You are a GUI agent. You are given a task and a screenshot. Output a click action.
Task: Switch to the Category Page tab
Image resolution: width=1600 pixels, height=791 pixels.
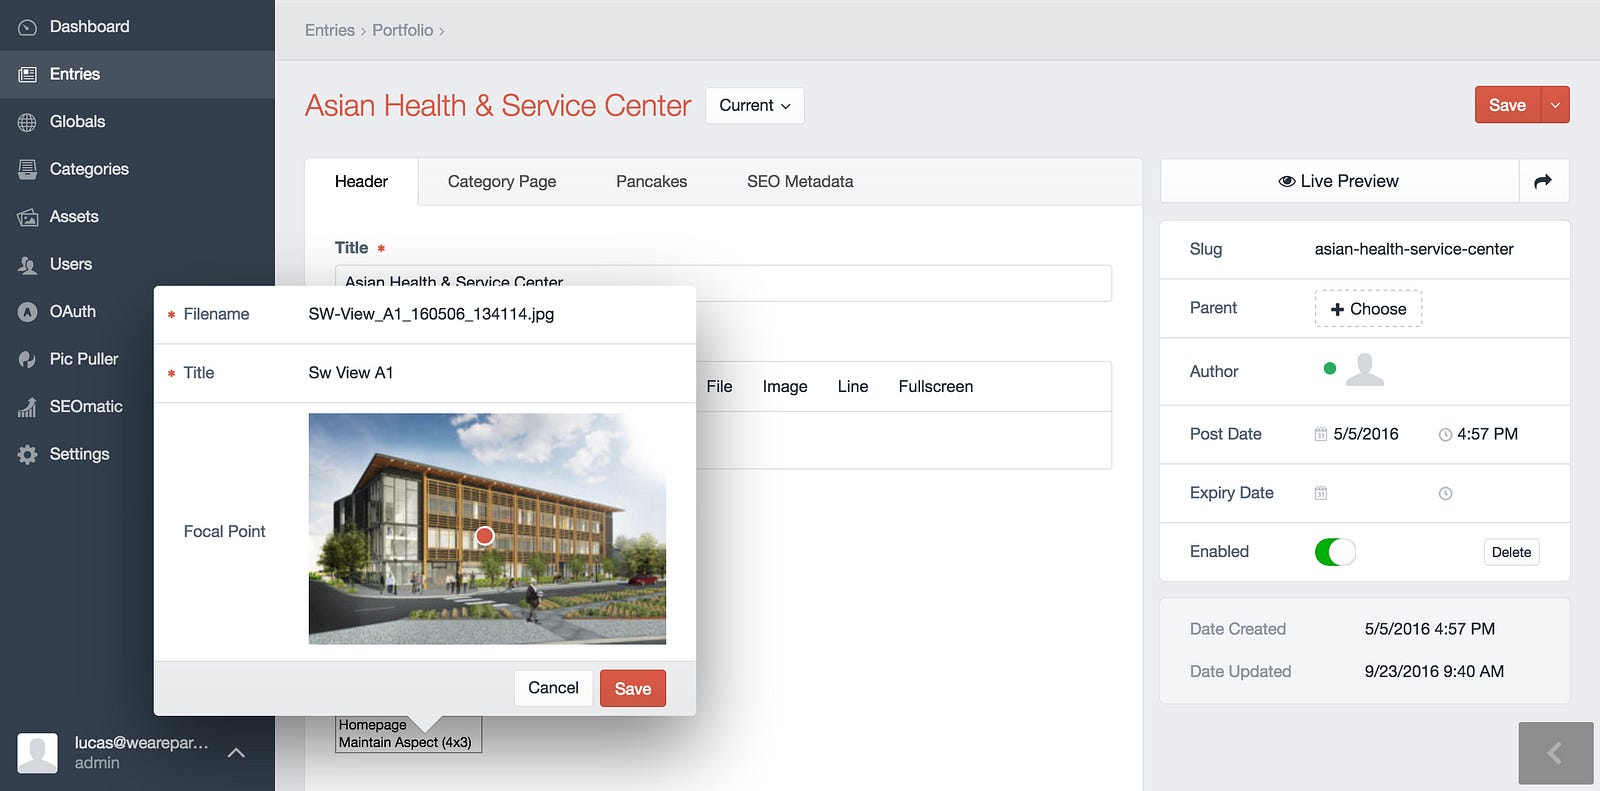point(502,181)
